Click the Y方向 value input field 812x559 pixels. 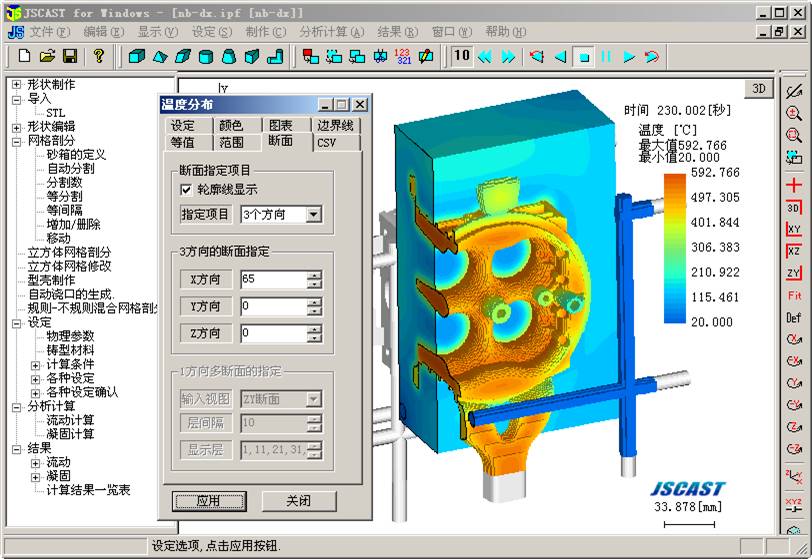pos(273,306)
